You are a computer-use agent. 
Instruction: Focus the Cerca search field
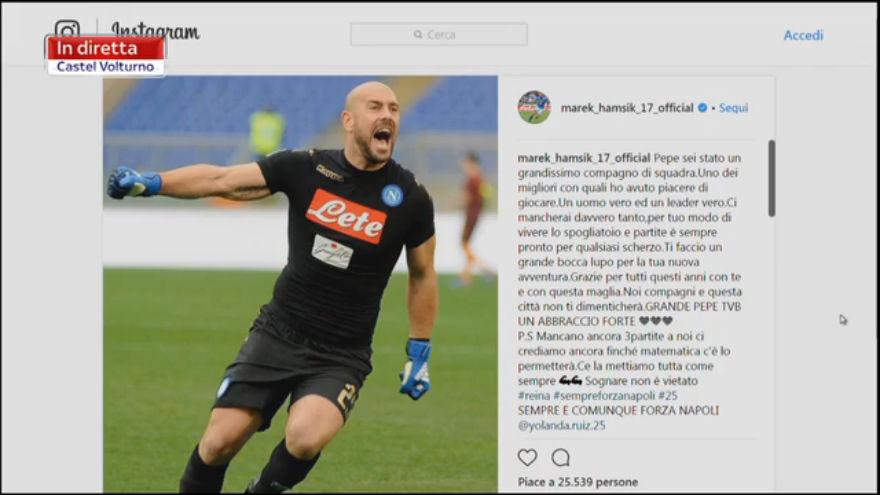click(x=439, y=34)
